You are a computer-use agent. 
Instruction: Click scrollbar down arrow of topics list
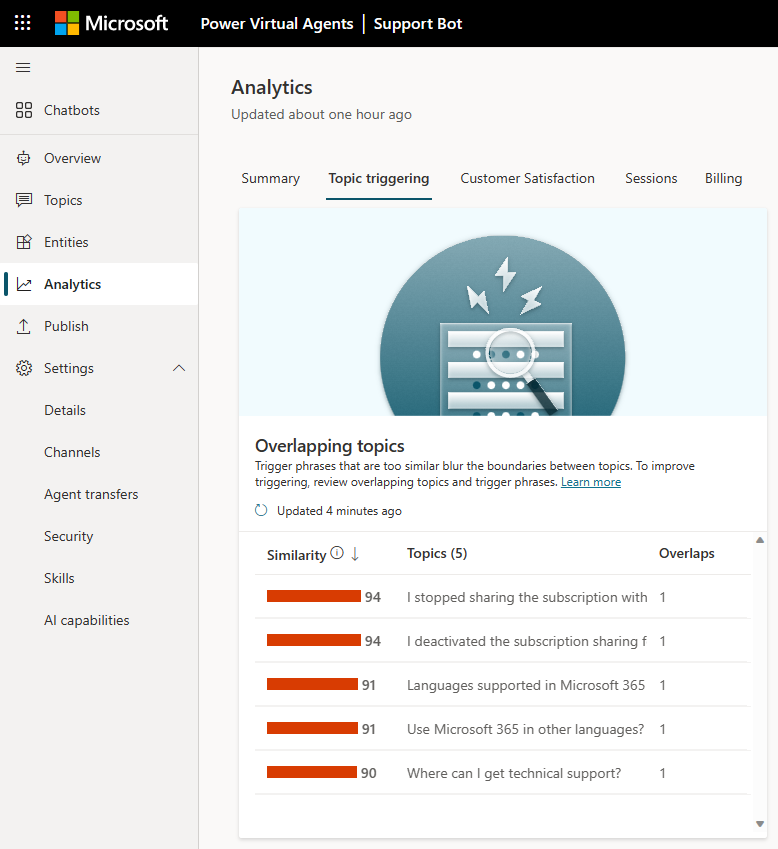(x=760, y=824)
